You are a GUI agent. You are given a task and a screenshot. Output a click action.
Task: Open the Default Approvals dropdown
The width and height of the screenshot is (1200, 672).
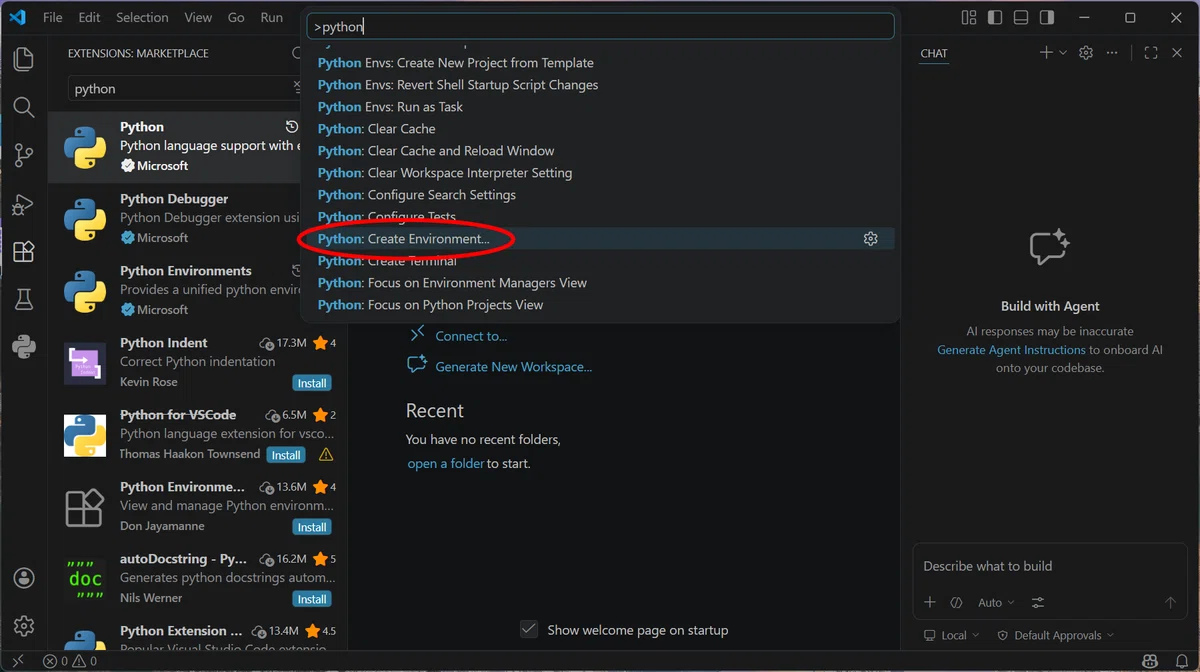pyautogui.click(x=1056, y=635)
